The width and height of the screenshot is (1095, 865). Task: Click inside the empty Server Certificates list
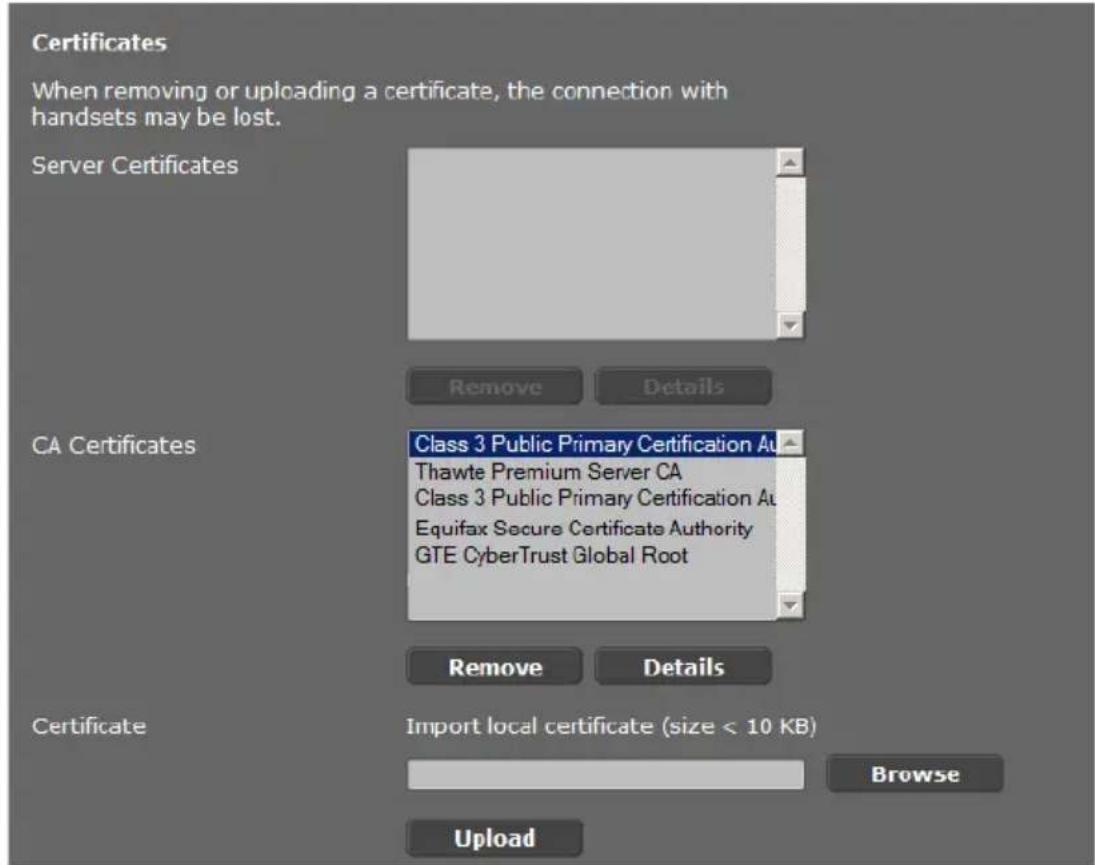pos(592,244)
